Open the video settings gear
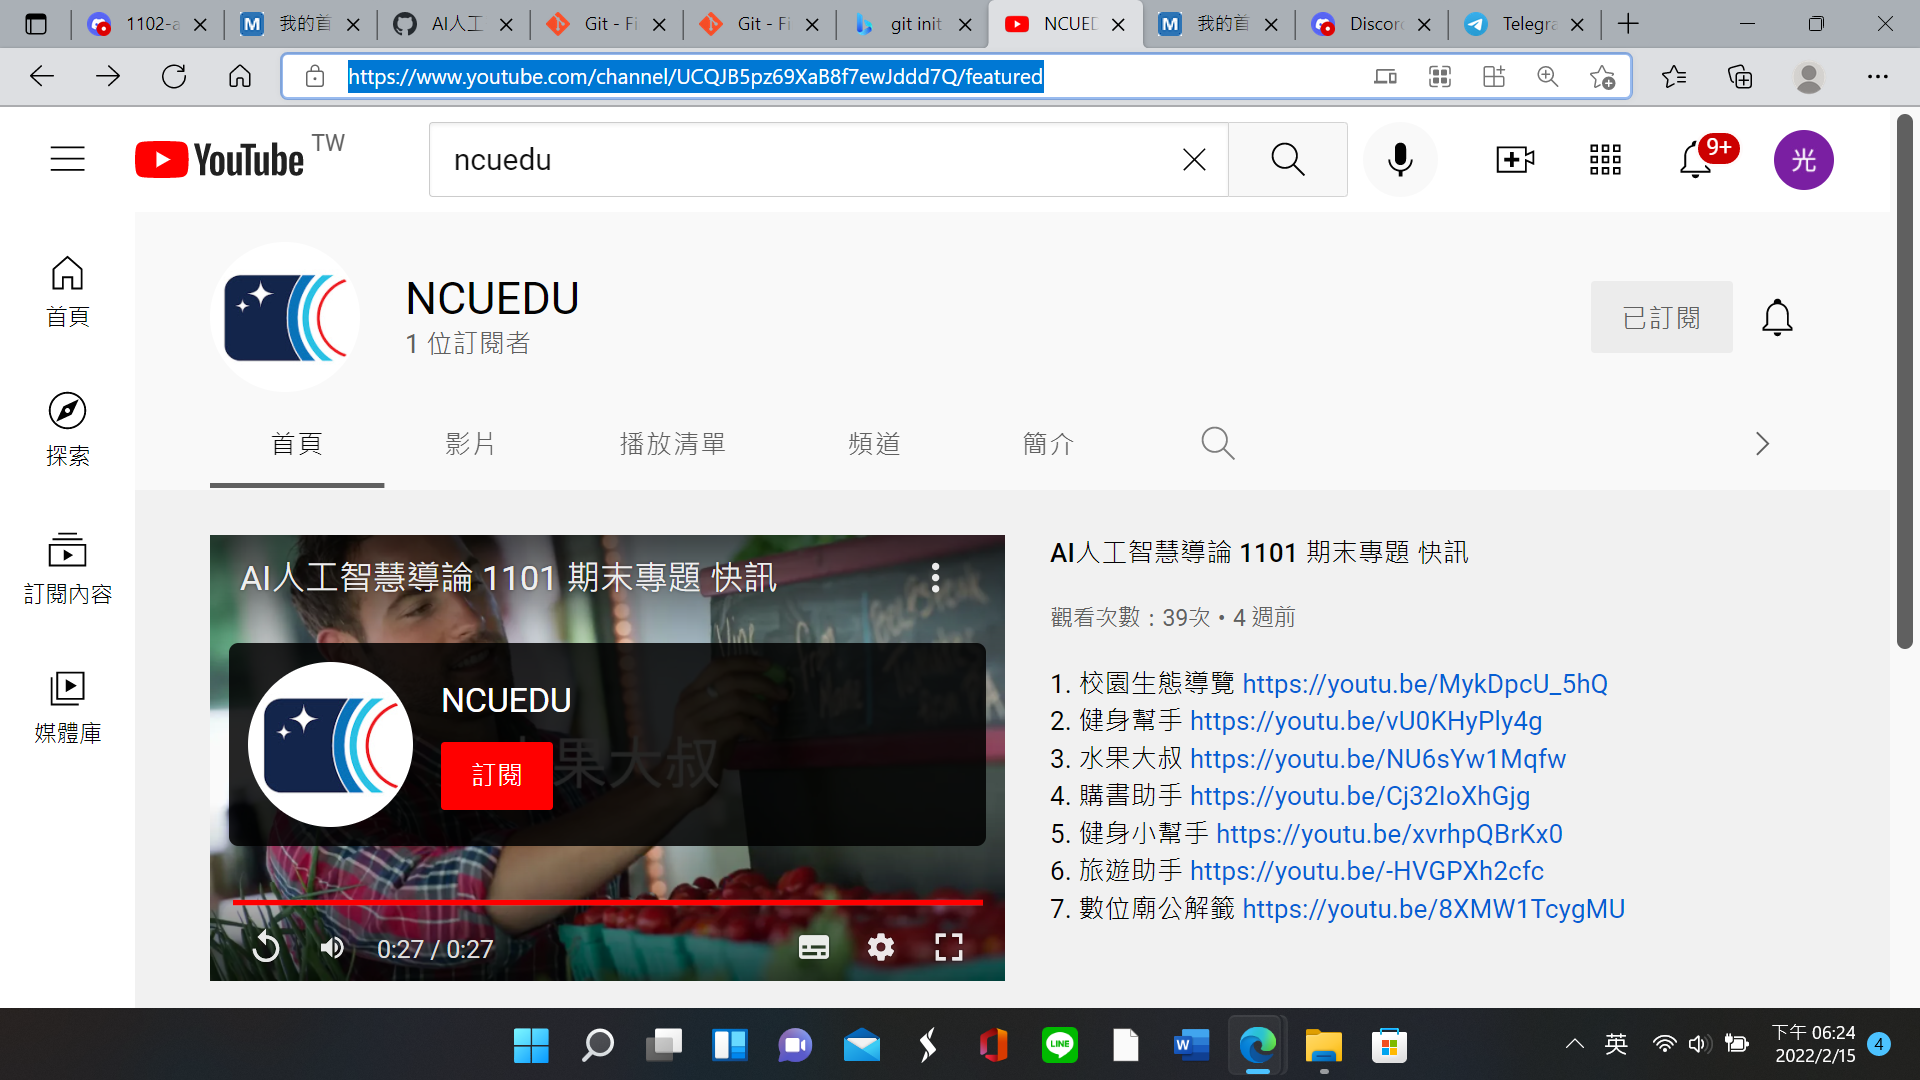Image resolution: width=1920 pixels, height=1080 pixels. (880, 947)
